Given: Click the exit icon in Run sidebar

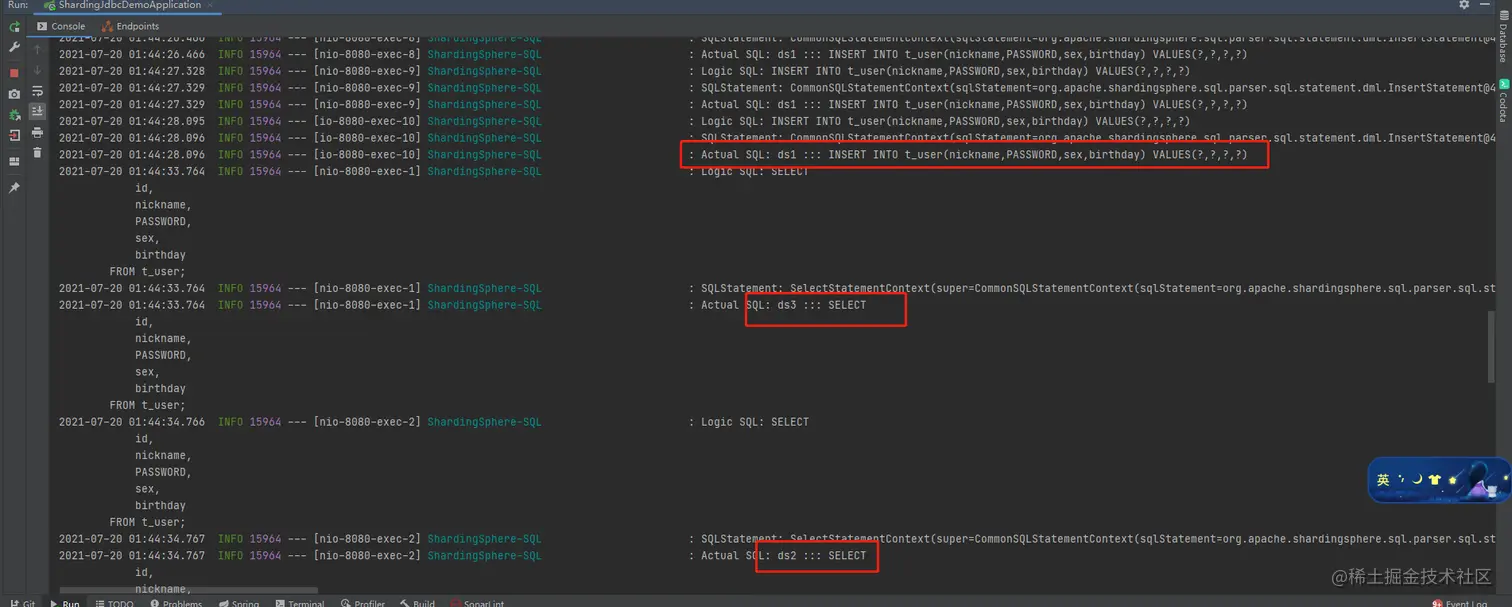Looking at the screenshot, I should 14,137.
